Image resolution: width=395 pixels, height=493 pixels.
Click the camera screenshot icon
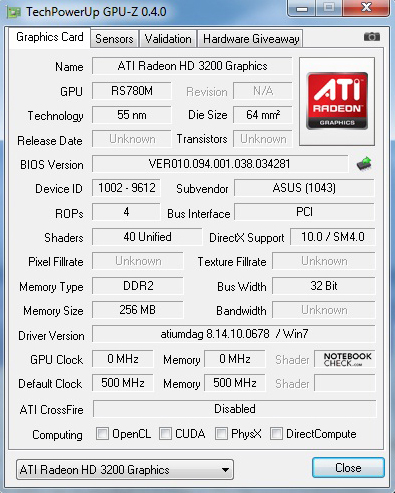[372, 37]
